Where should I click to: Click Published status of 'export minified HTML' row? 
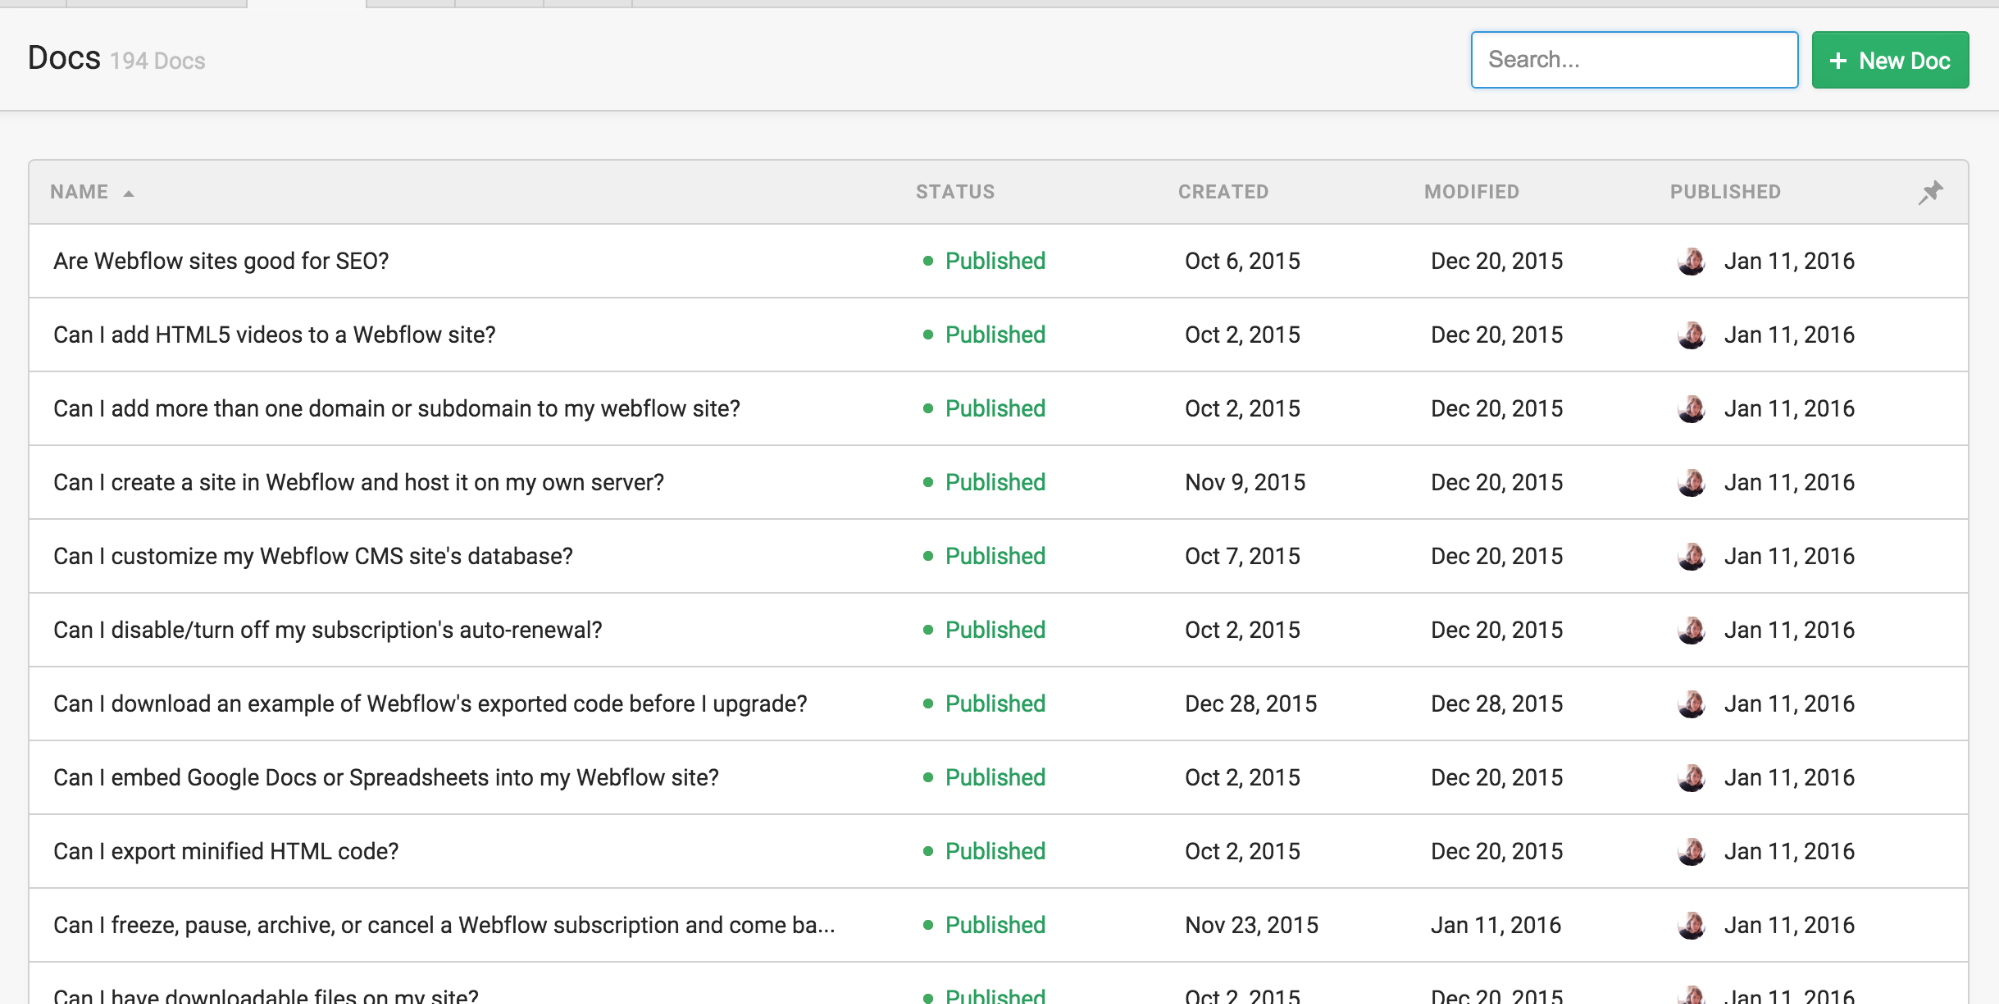click(984, 852)
